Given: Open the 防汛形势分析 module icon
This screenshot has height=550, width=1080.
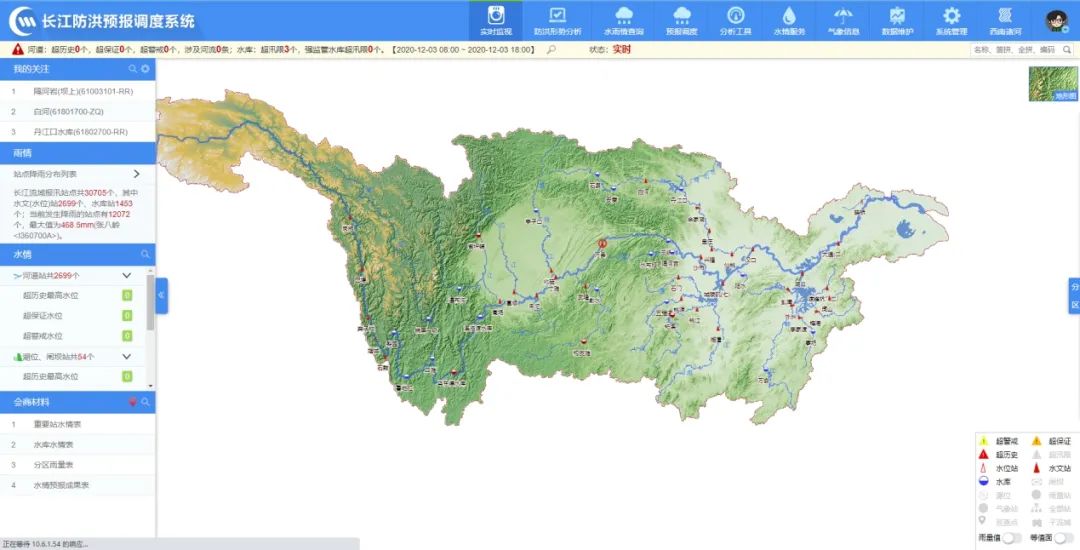Looking at the screenshot, I should point(557,16).
